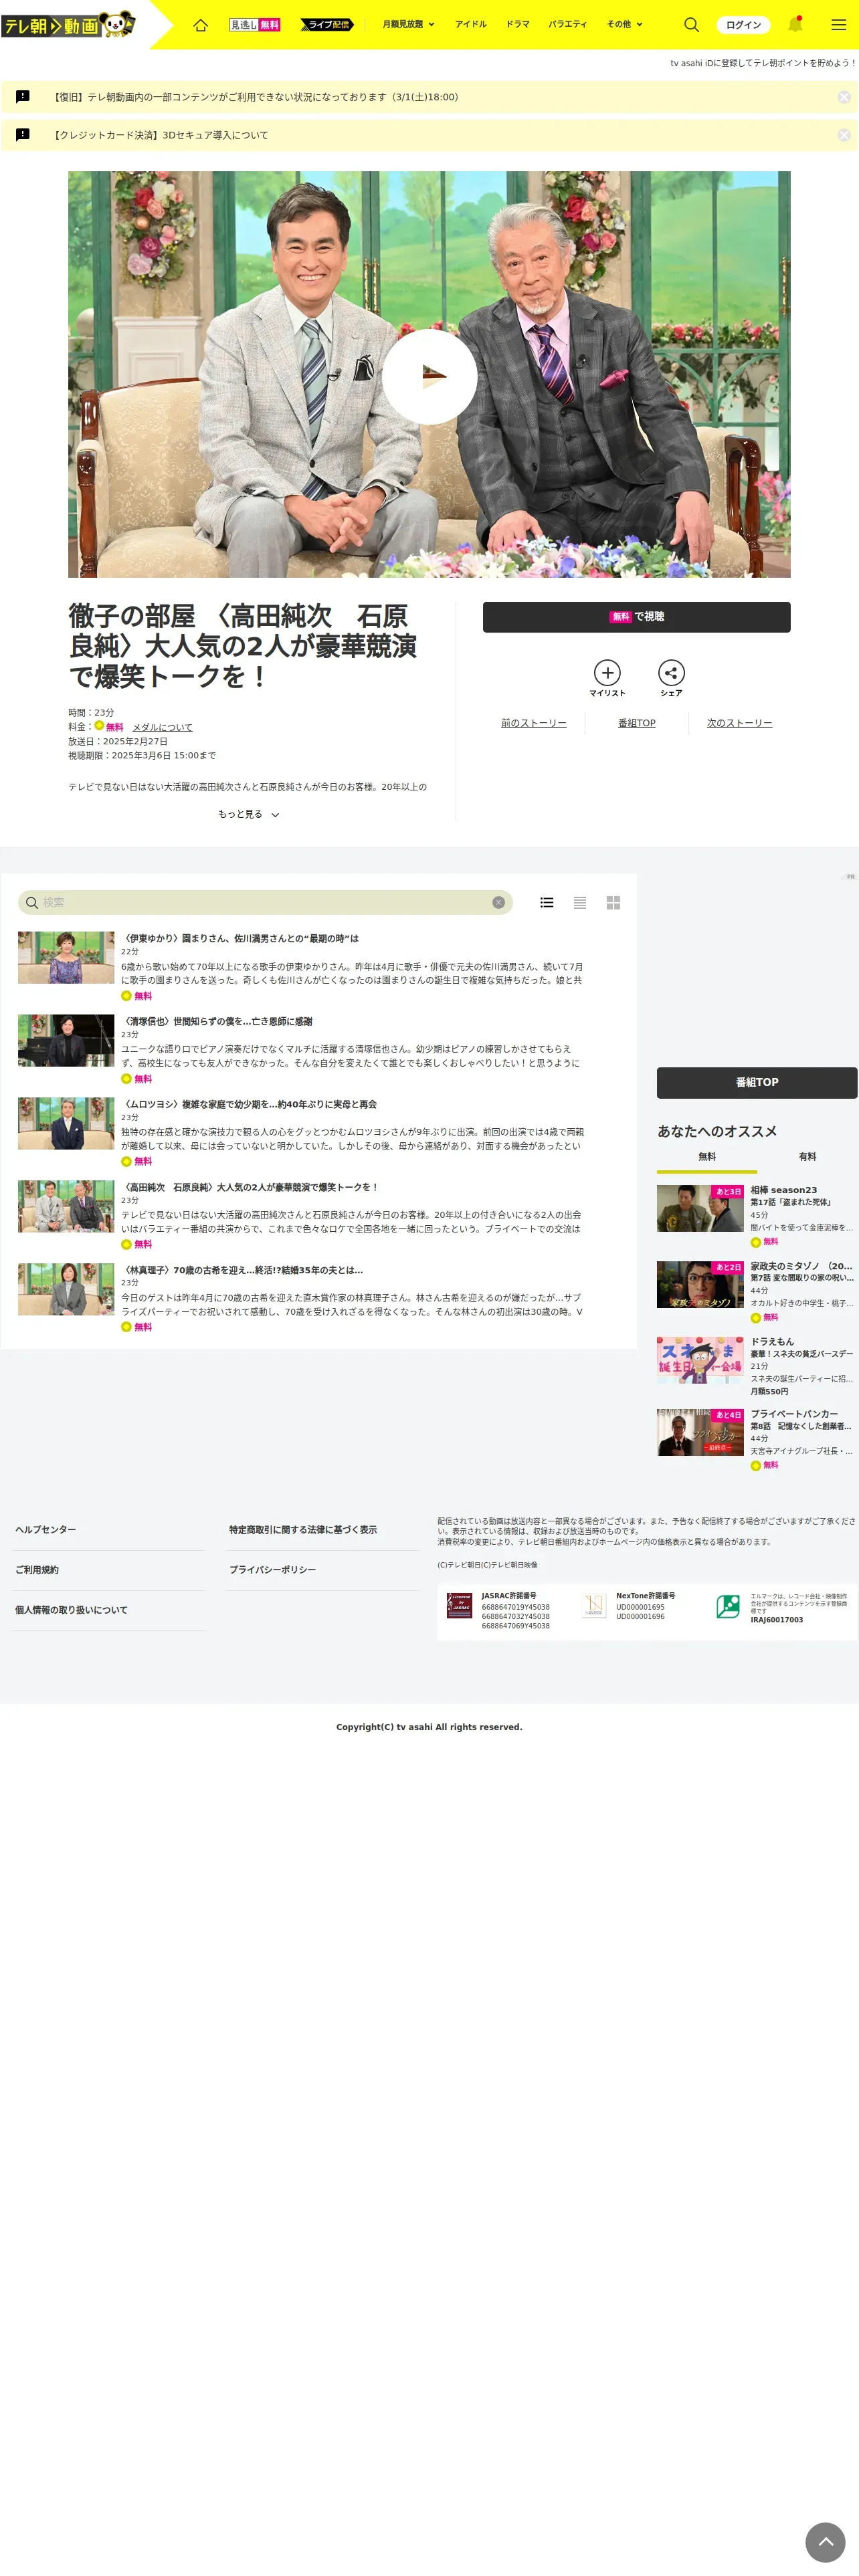Focus the episode 検索 input field
859x2576 pixels.
(x=265, y=903)
